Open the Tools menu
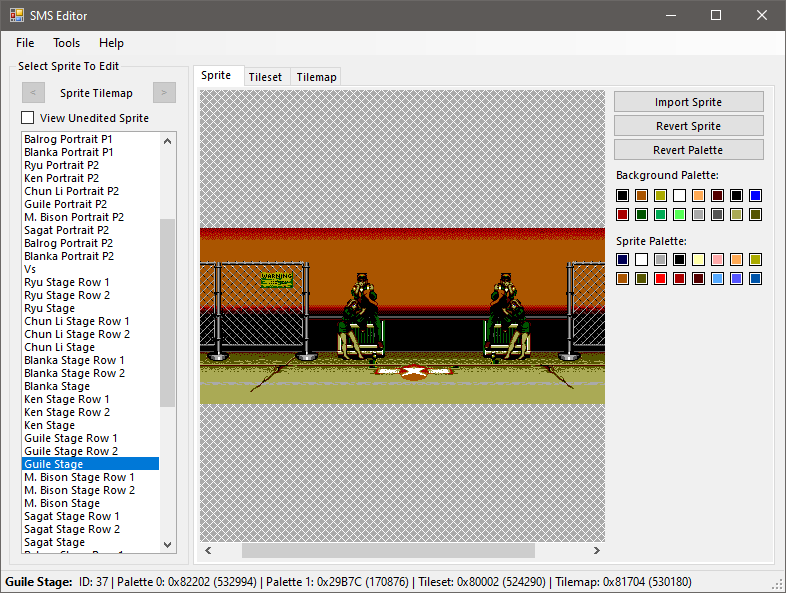 67,43
